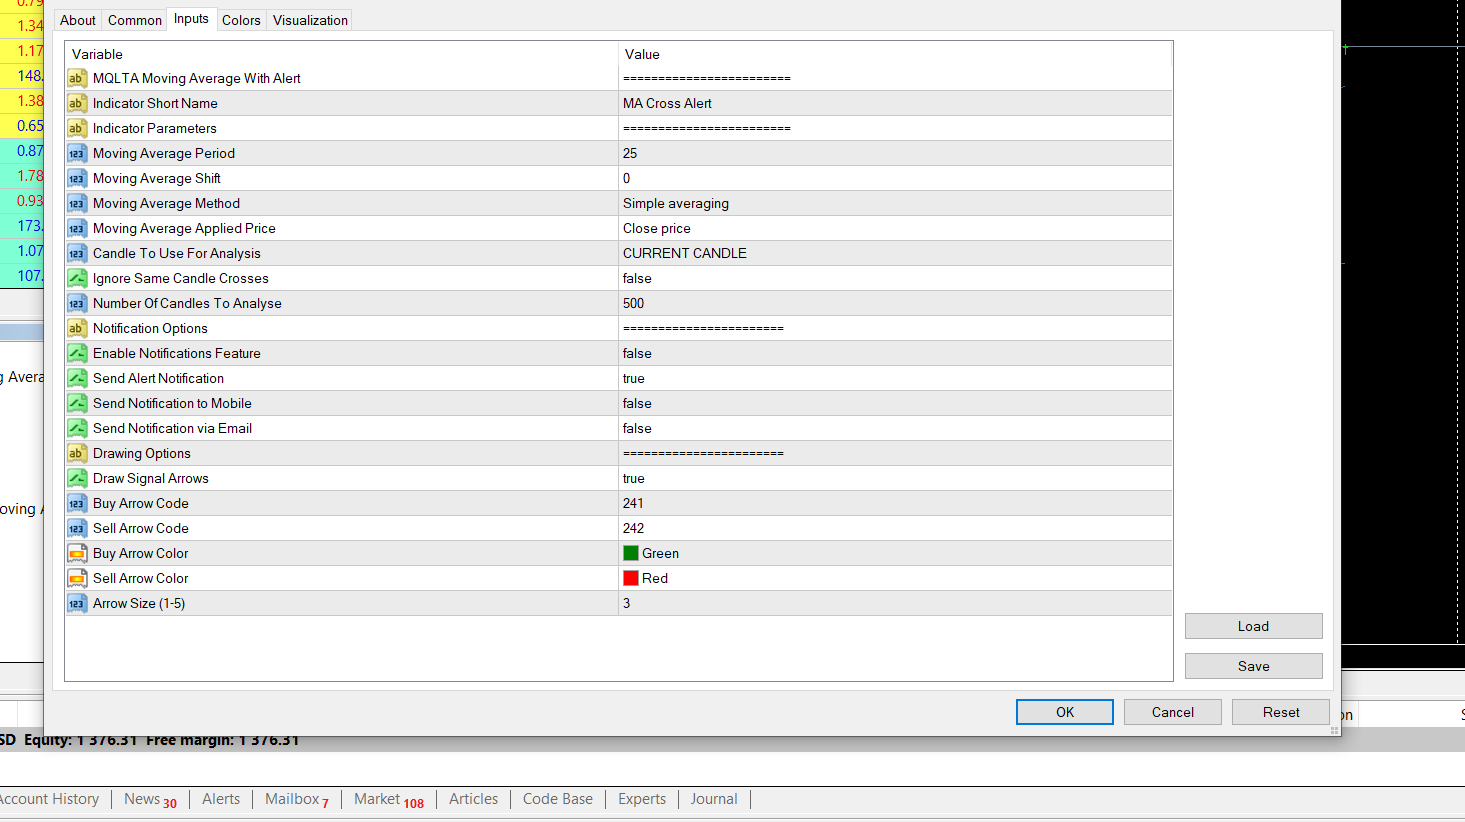Click the "ab" icon beside Indicator Short Name
Viewport: 1465px width, 822px height.
click(x=77, y=103)
